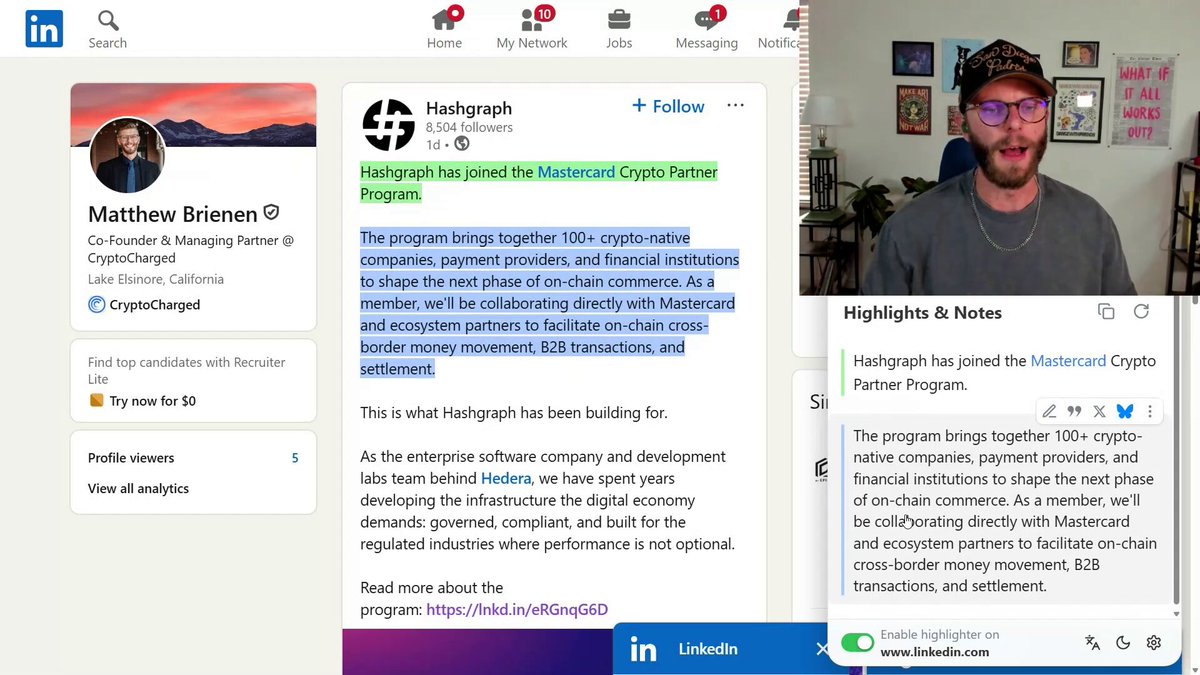Open the My Network tab

532,28
